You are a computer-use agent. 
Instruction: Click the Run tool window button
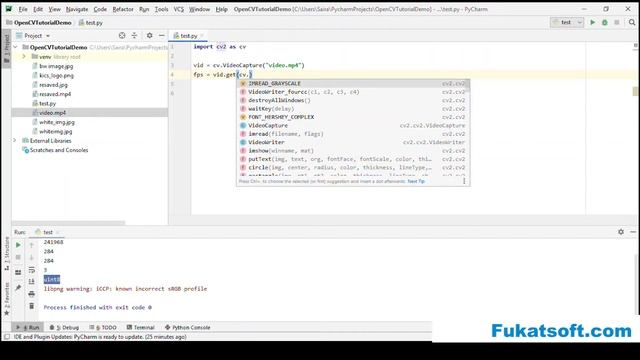[28, 327]
